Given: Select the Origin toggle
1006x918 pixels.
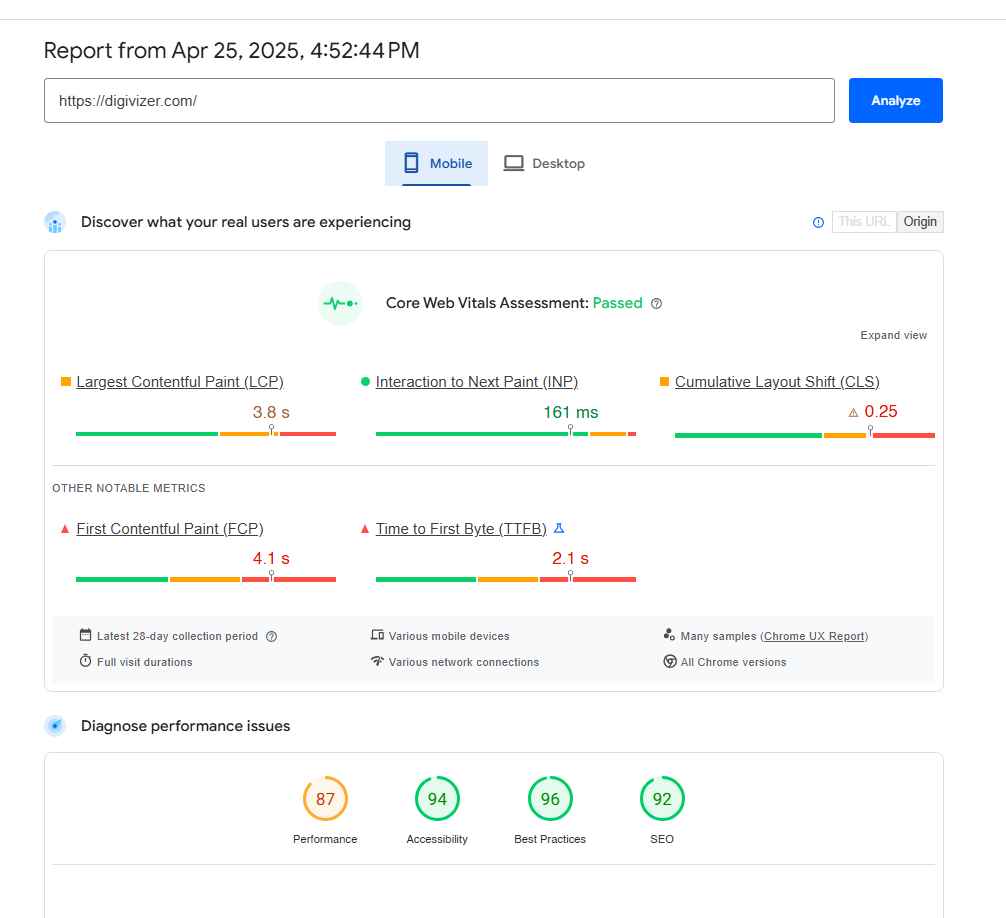Looking at the screenshot, I should pos(920,222).
